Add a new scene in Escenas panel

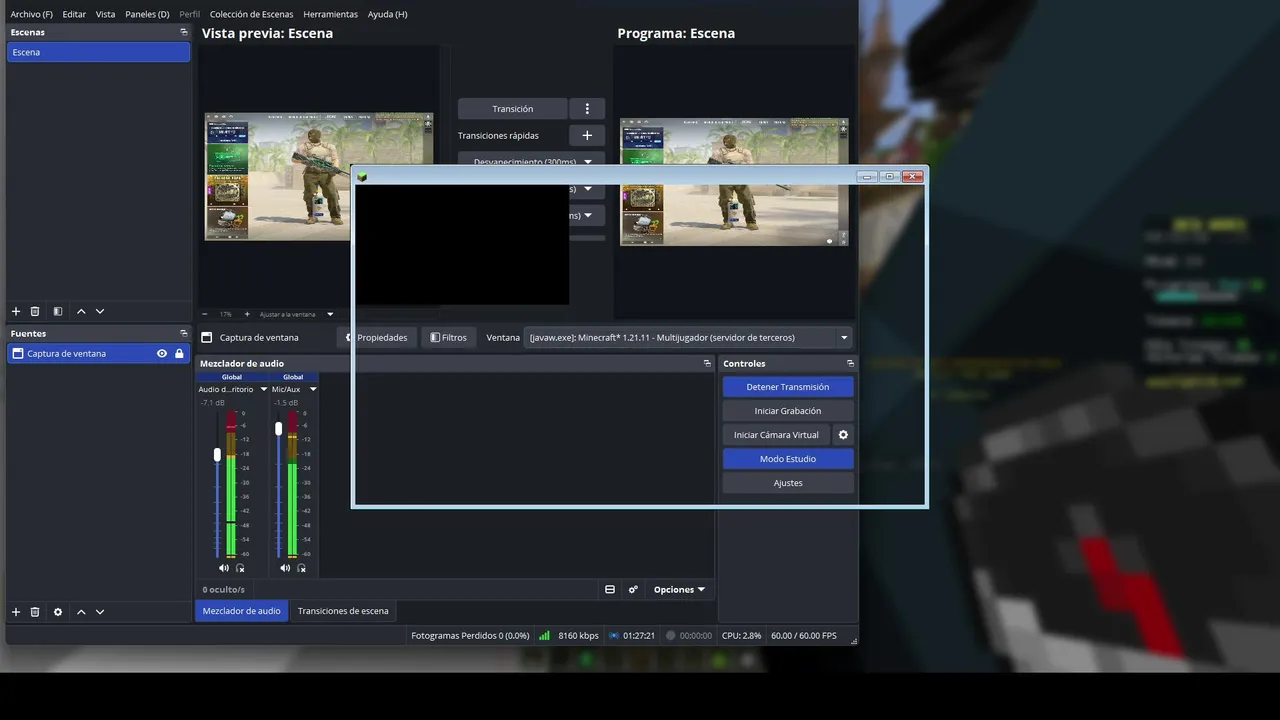(x=15, y=312)
